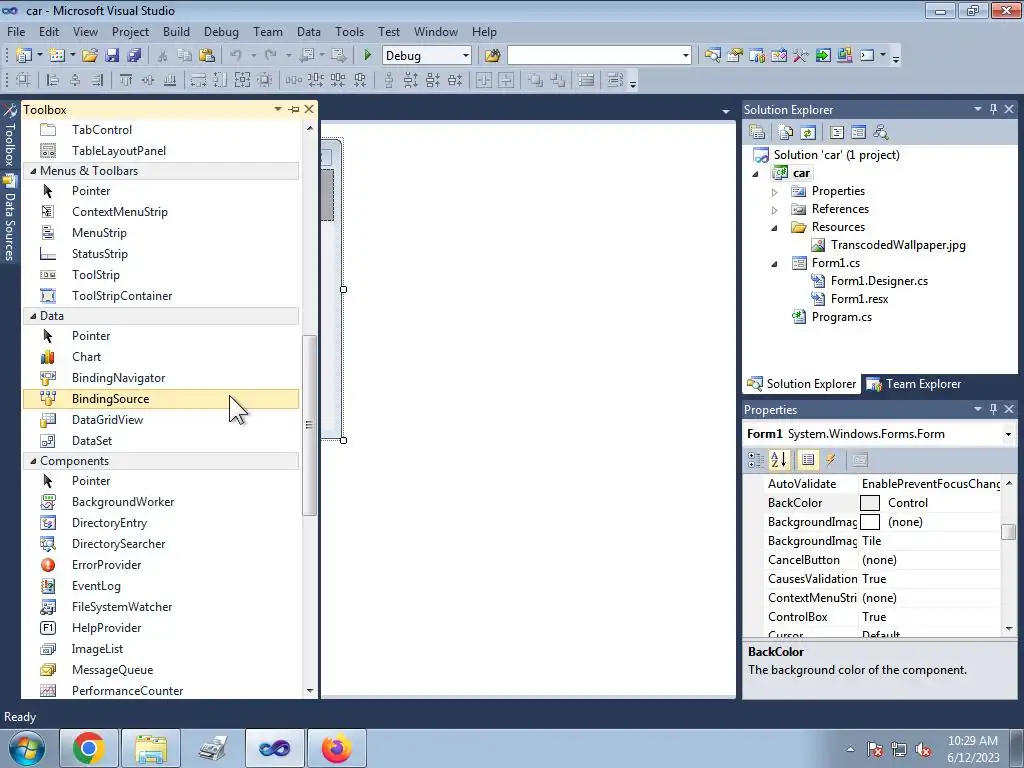This screenshot has width=1024, height=768.
Task: Open the Debug menu
Action: pyautogui.click(x=221, y=32)
